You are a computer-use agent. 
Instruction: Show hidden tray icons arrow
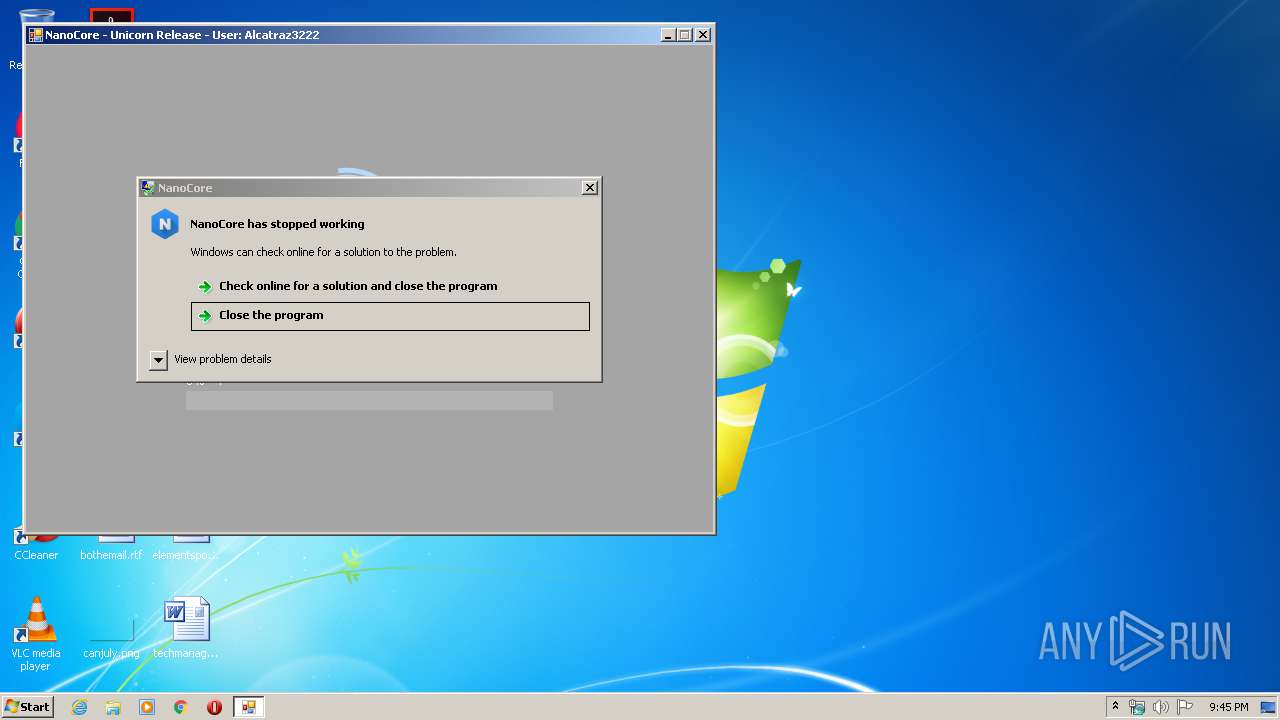click(1115, 706)
